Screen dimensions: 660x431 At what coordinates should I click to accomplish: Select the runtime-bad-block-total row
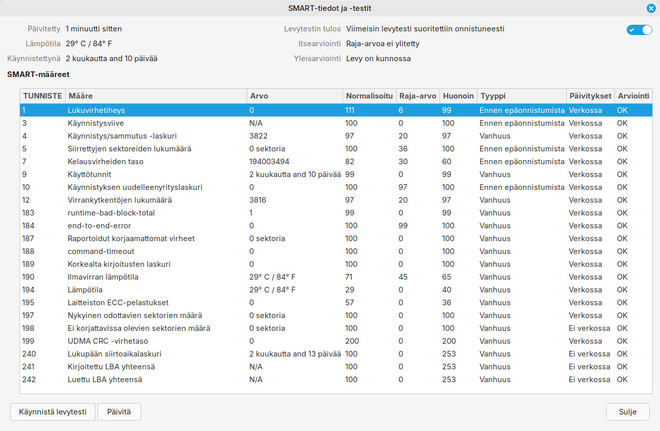[x=336, y=213]
